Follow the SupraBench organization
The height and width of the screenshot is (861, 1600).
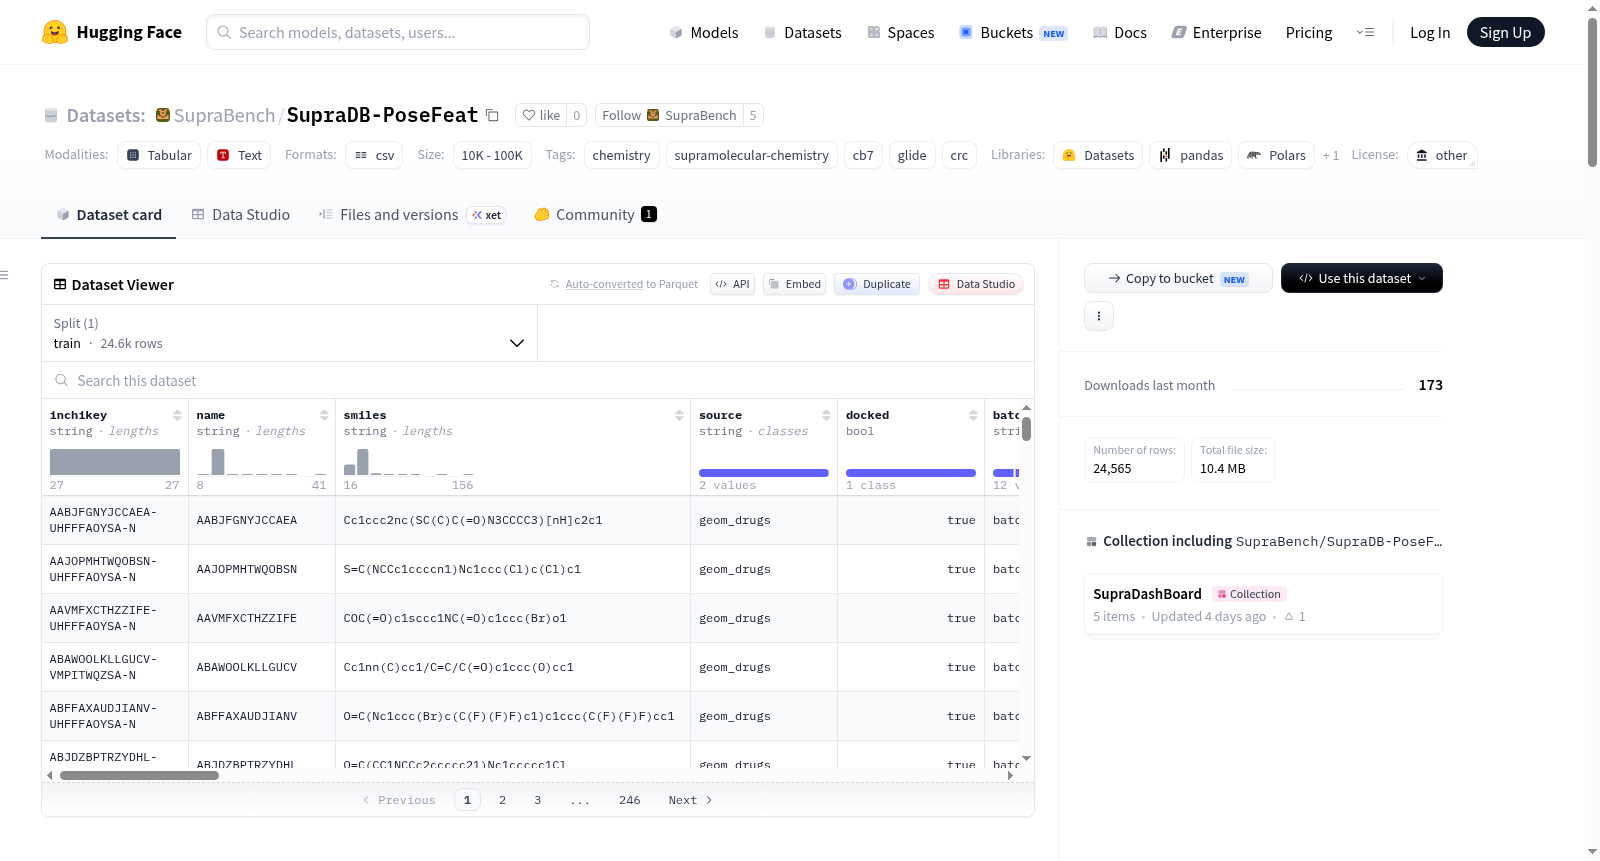click(x=669, y=115)
